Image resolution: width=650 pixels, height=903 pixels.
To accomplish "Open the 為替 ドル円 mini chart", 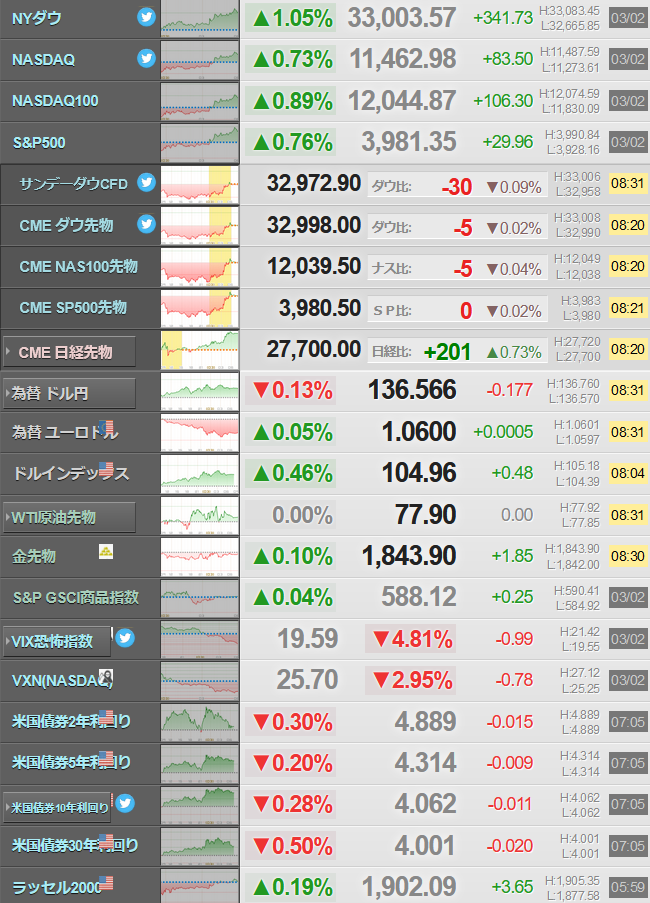I will (200, 391).
